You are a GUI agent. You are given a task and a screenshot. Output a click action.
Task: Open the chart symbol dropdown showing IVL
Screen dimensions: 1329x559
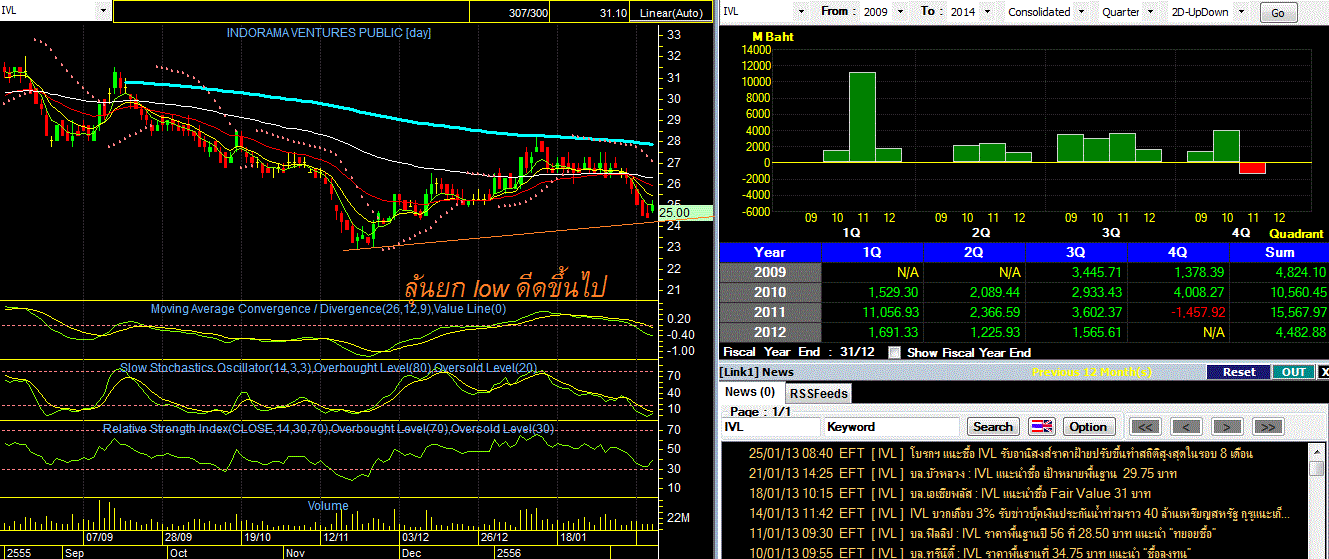(x=104, y=11)
